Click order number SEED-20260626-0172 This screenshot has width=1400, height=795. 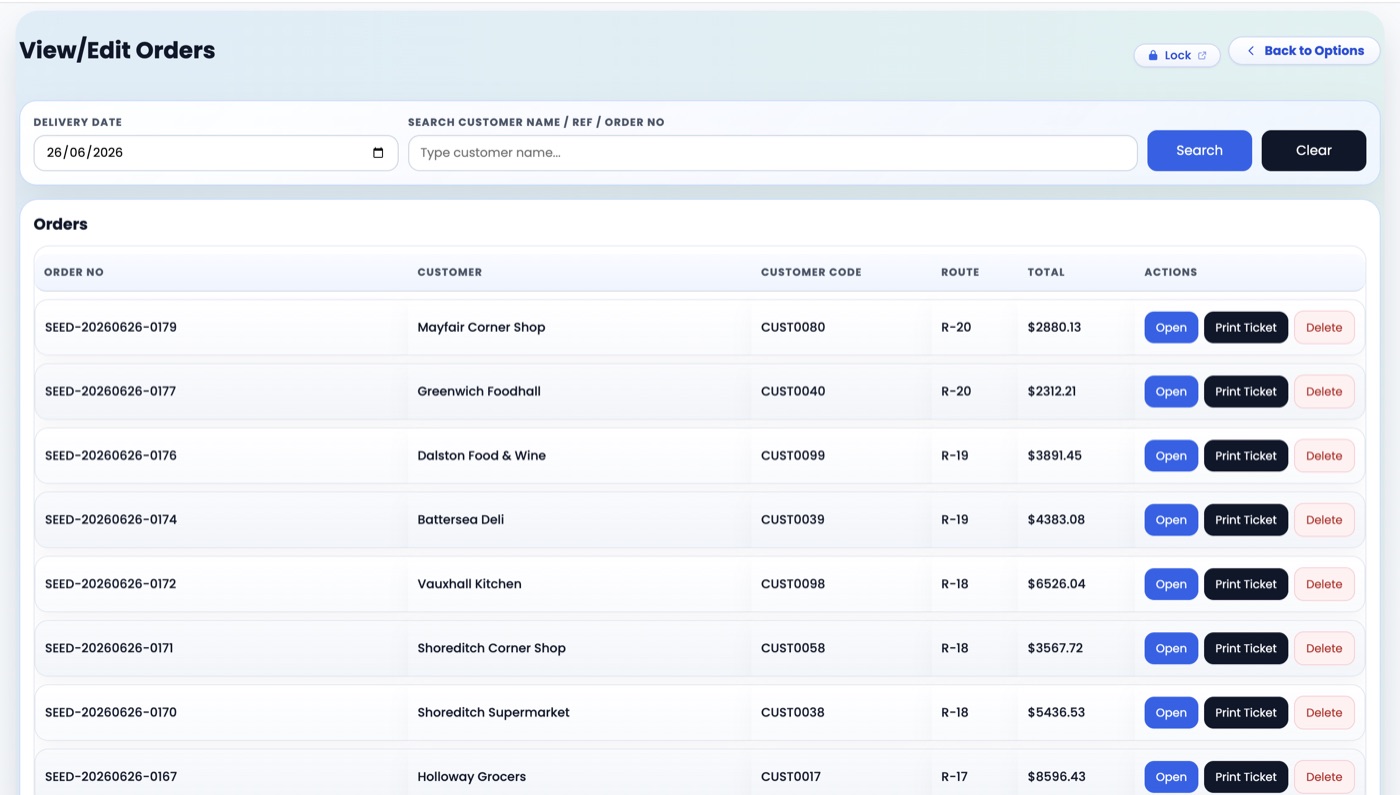pyautogui.click(x=110, y=584)
